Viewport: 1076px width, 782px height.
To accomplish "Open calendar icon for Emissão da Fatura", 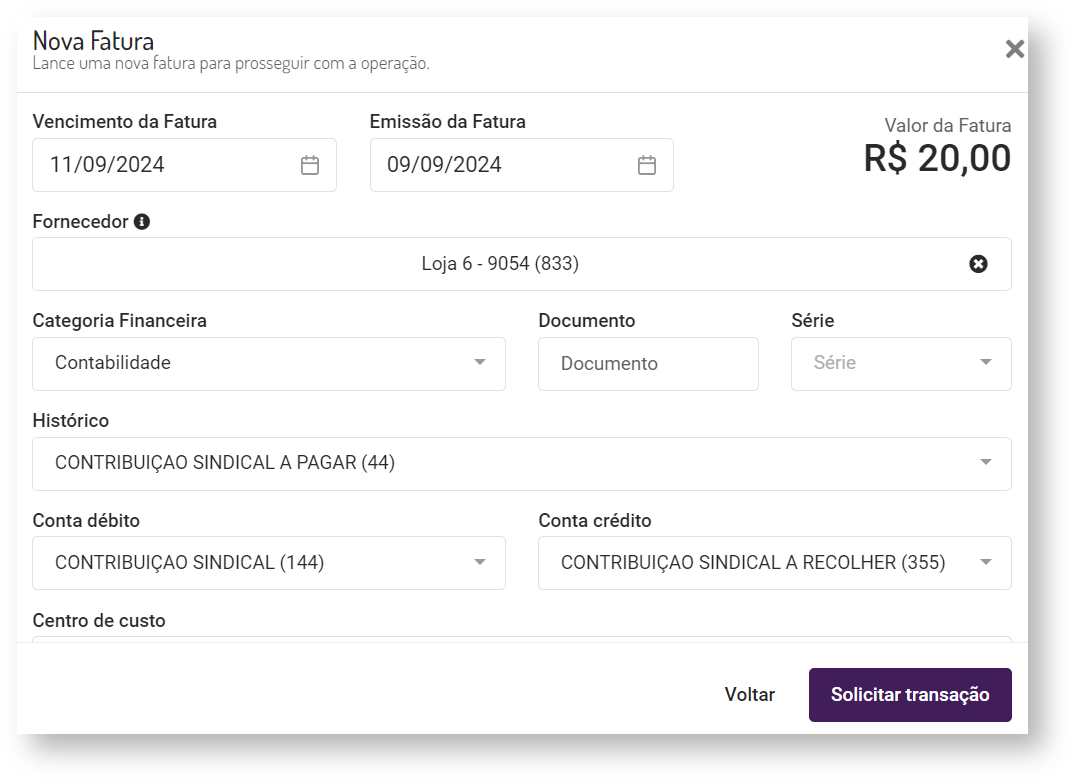I will click(x=647, y=166).
